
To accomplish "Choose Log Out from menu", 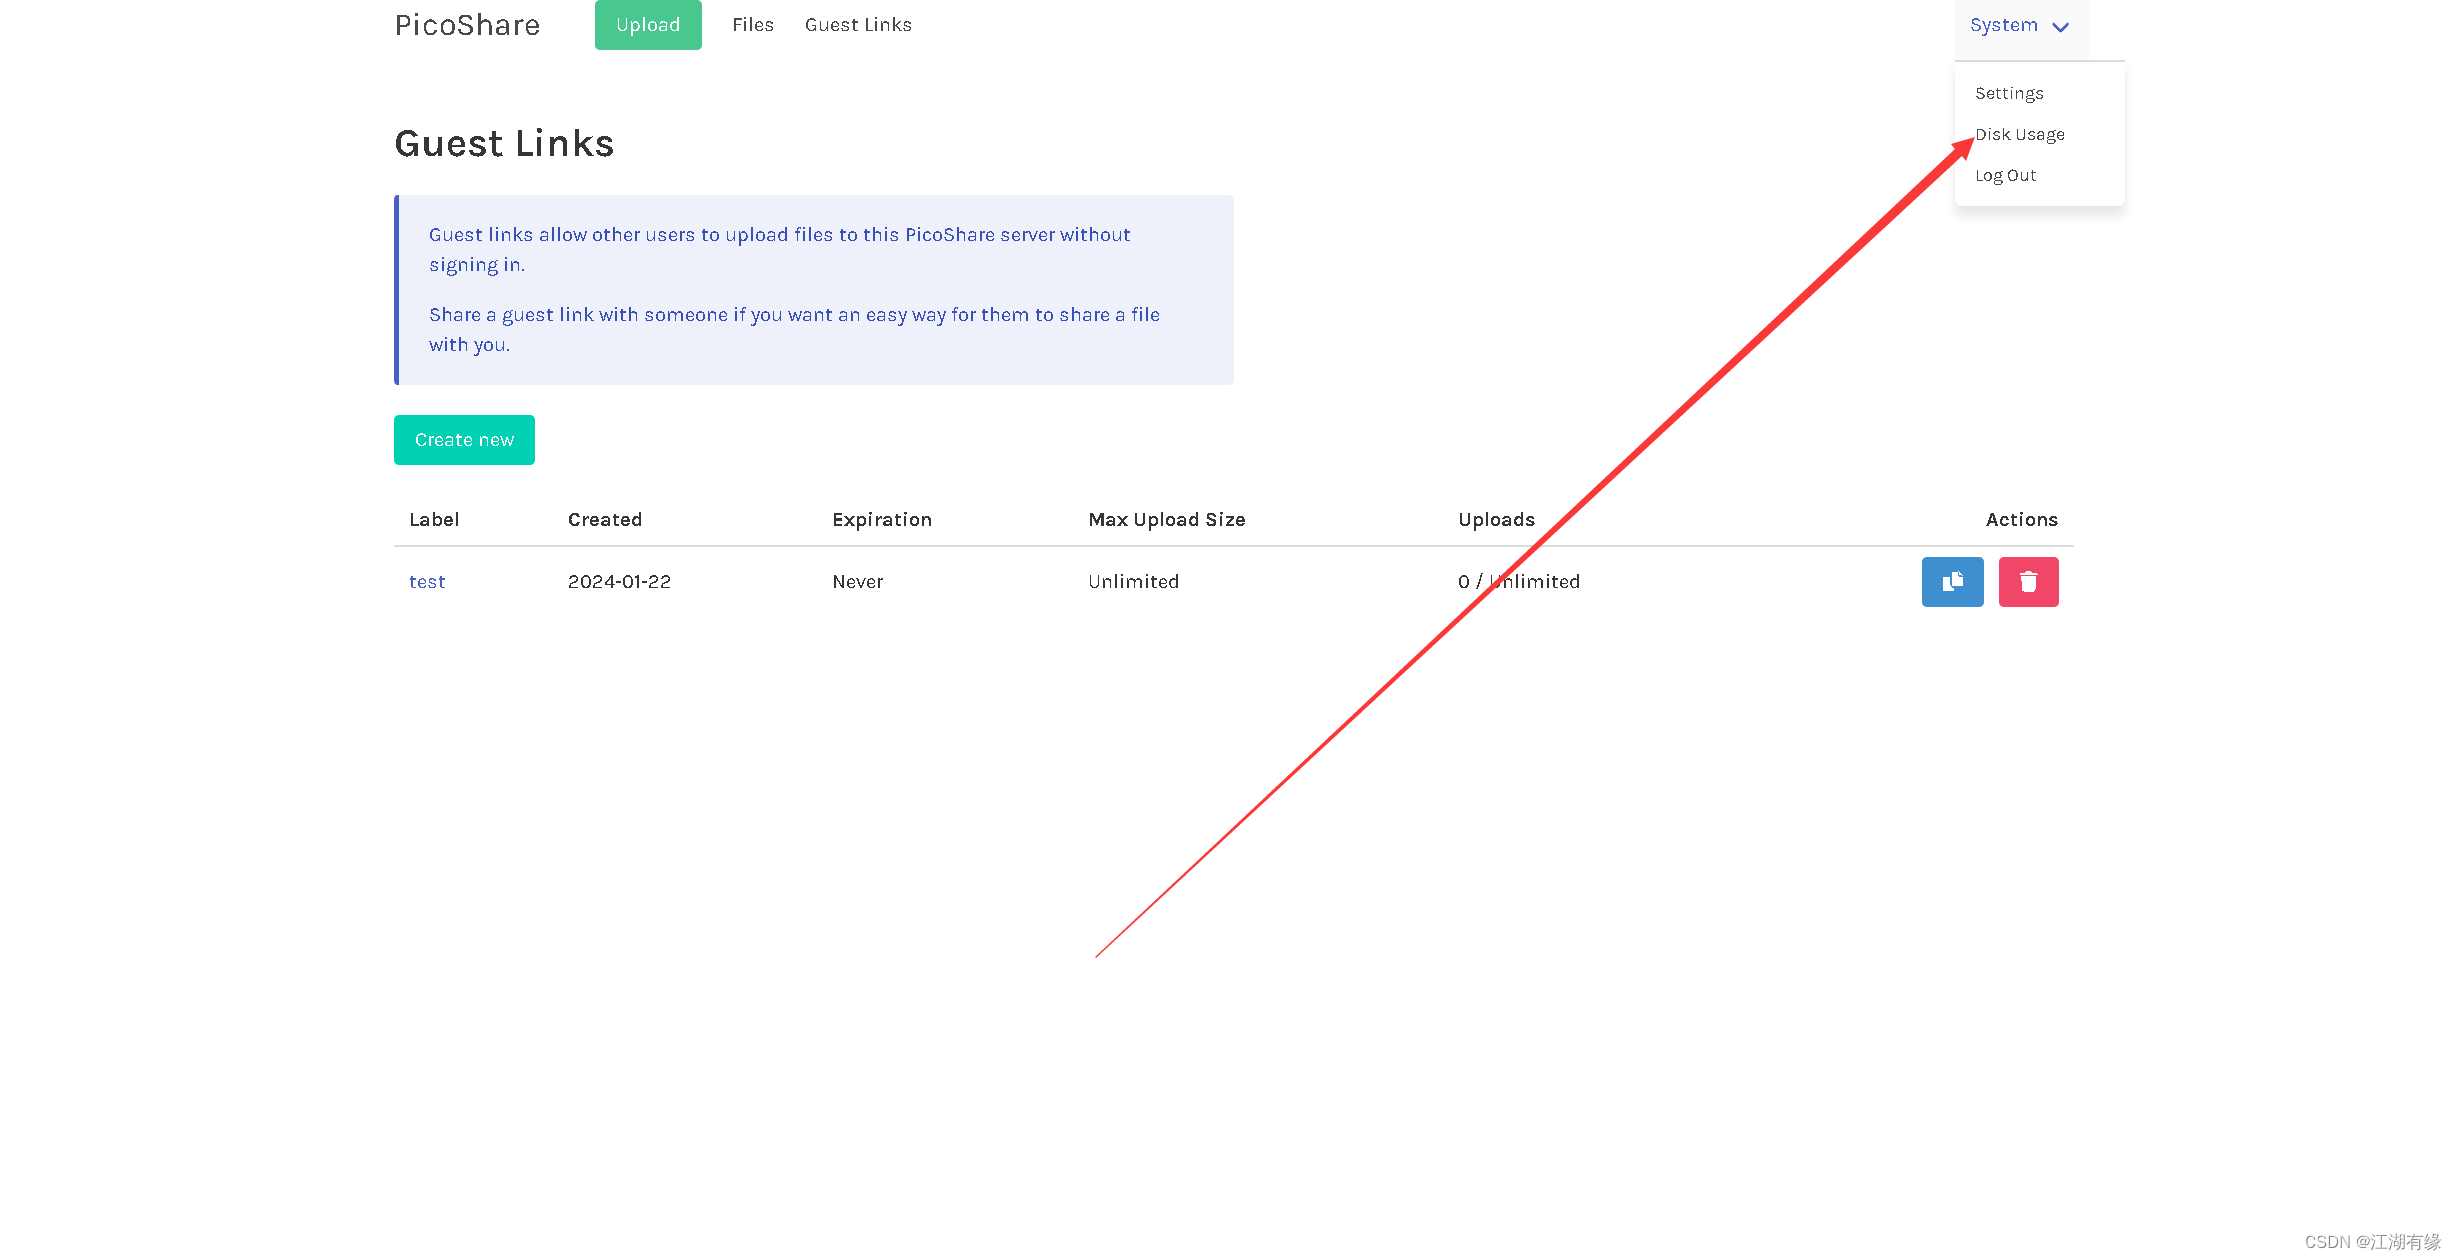I will (2005, 175).
